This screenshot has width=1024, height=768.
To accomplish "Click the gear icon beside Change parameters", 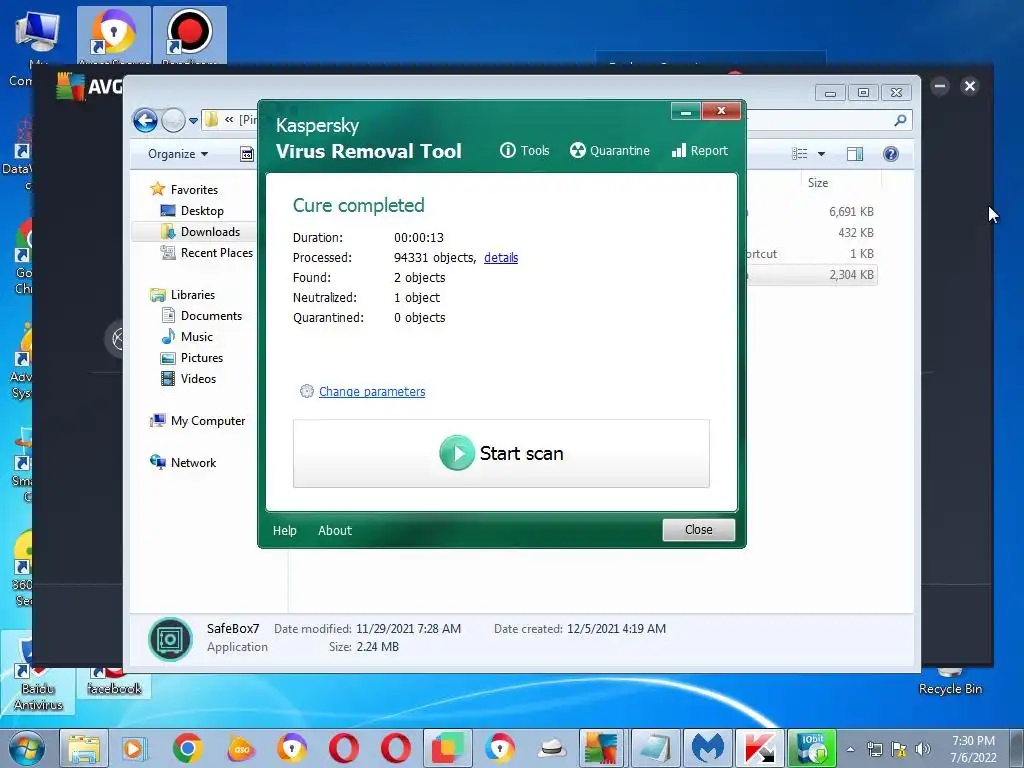I will point(306,391).
